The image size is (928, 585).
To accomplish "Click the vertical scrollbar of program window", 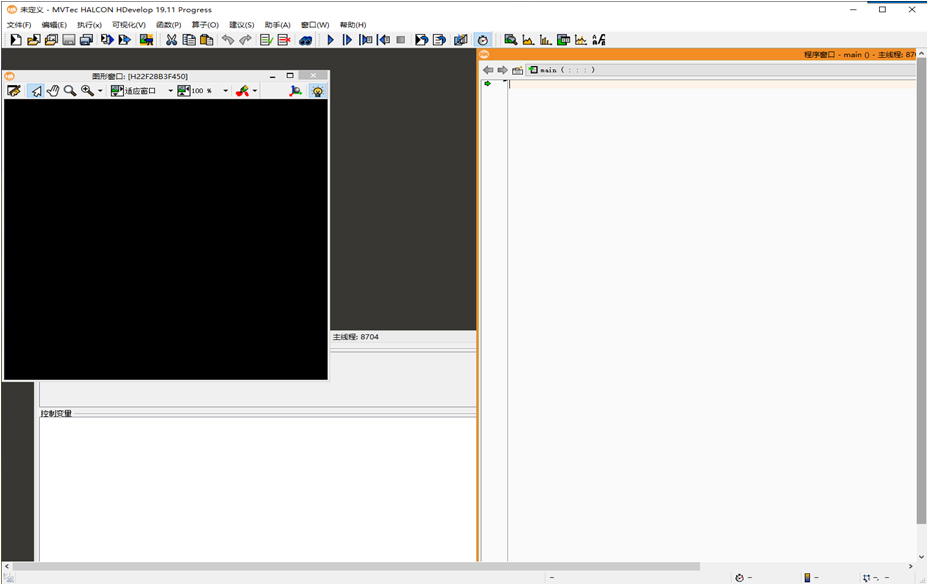I will (x=921, y=290).
